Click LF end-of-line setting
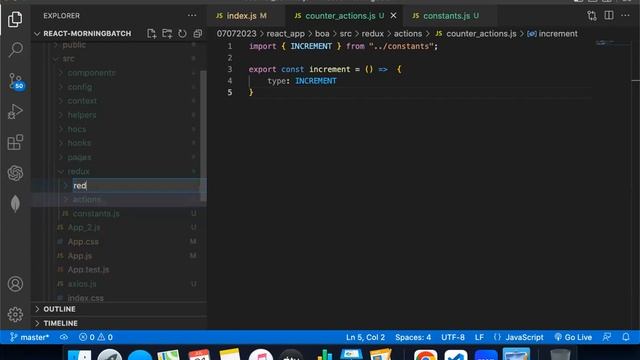640x360 pixels. click(479, 337)
